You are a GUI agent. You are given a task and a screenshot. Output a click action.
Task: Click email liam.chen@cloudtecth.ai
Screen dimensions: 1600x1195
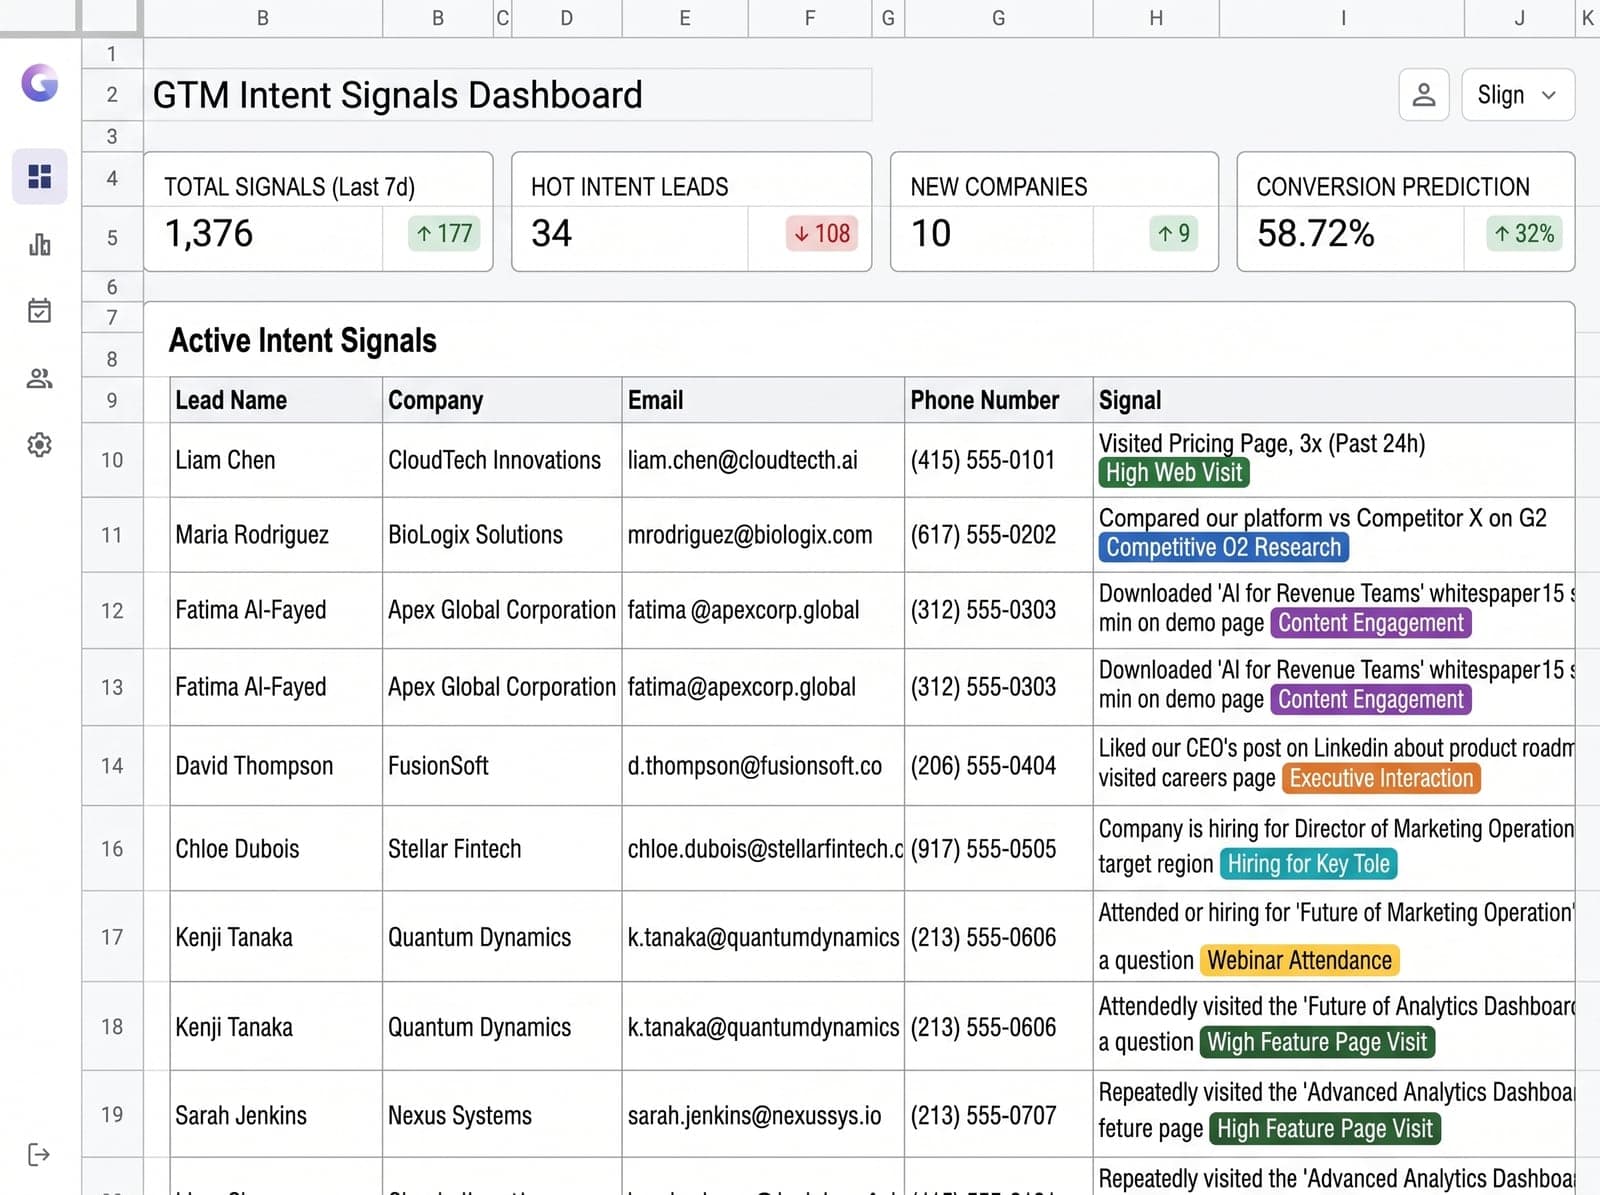[743, 460]
